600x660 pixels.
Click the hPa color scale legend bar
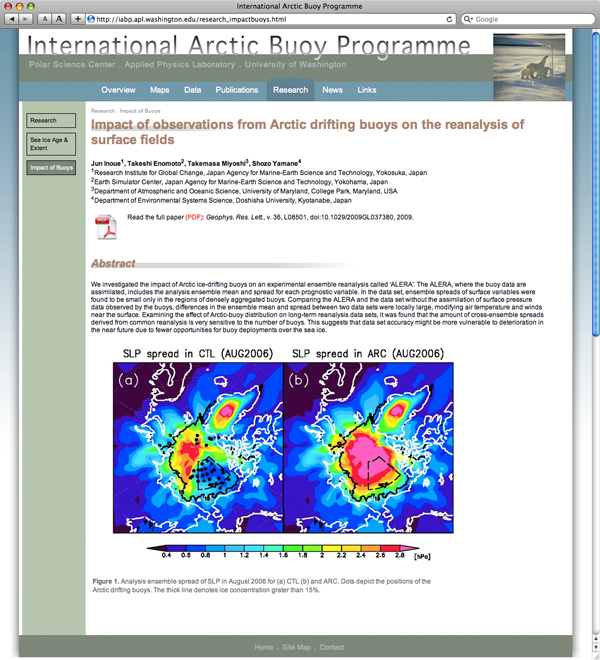tap(283, 548)
